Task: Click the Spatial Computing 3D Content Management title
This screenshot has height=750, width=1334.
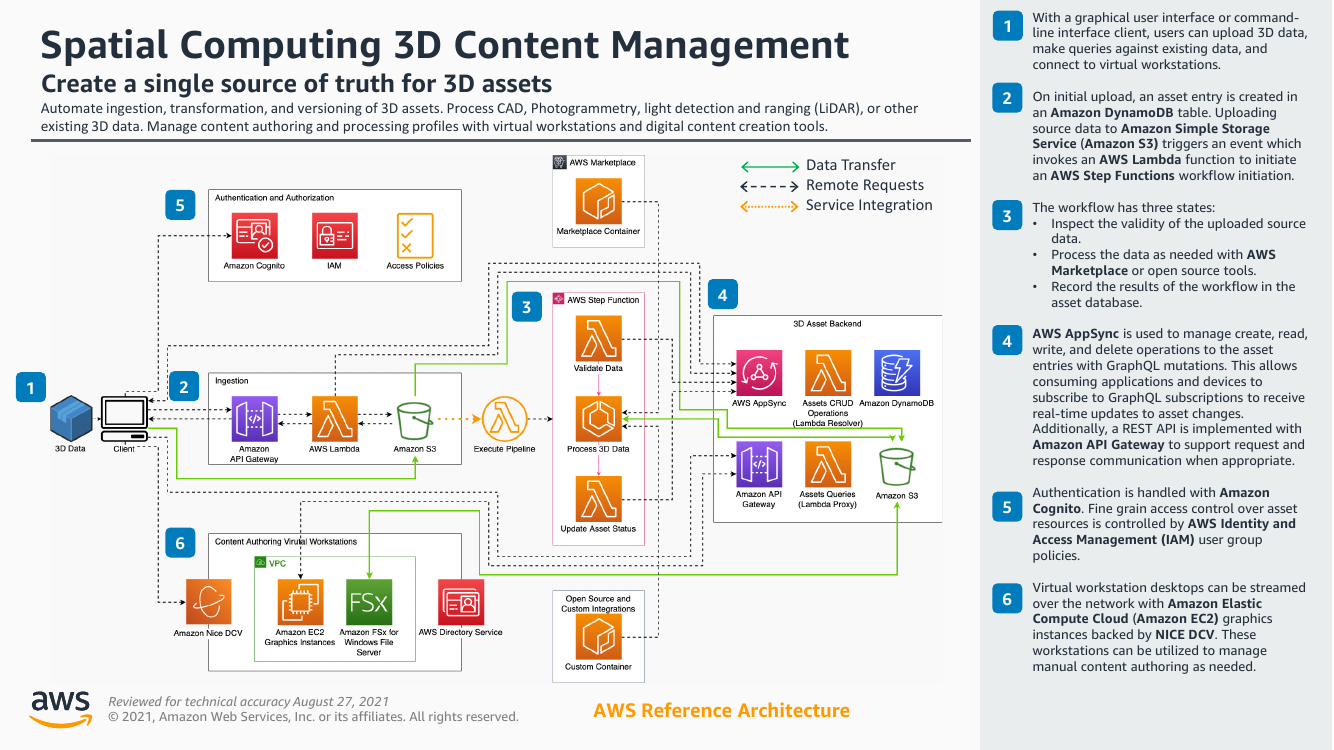Action: click(444, 45)
